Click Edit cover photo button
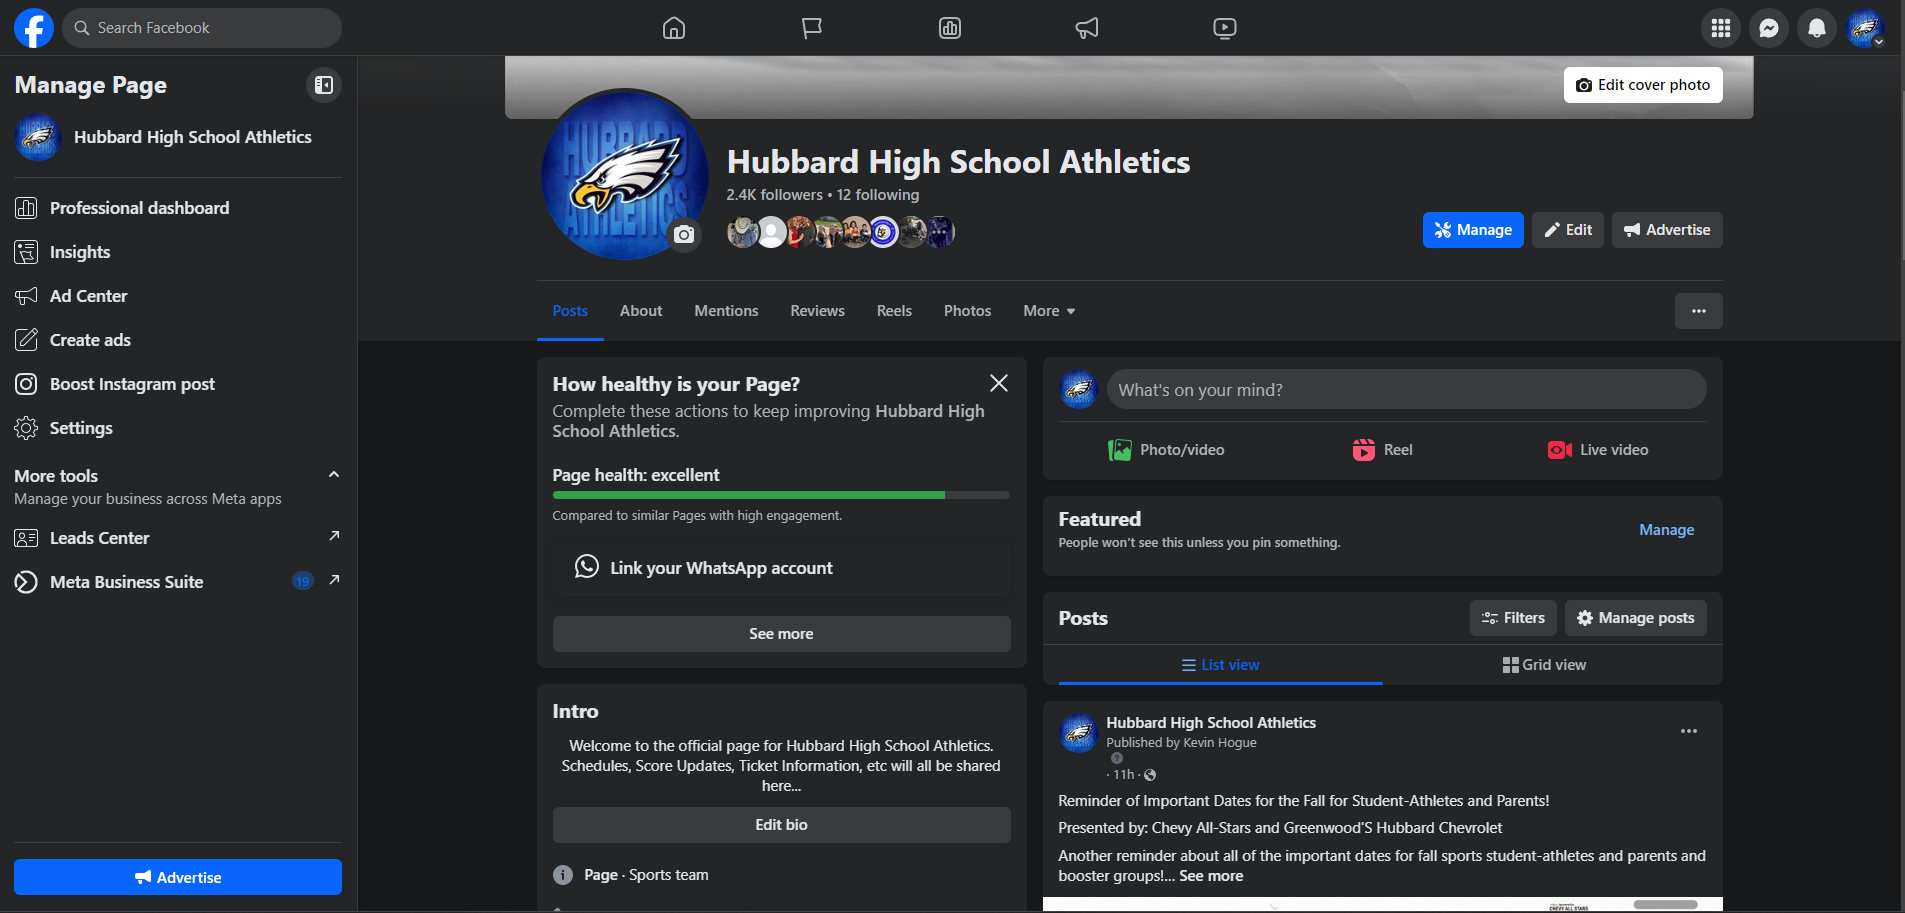Viewport: 1905px width, 913px height. coord(1643,85)
